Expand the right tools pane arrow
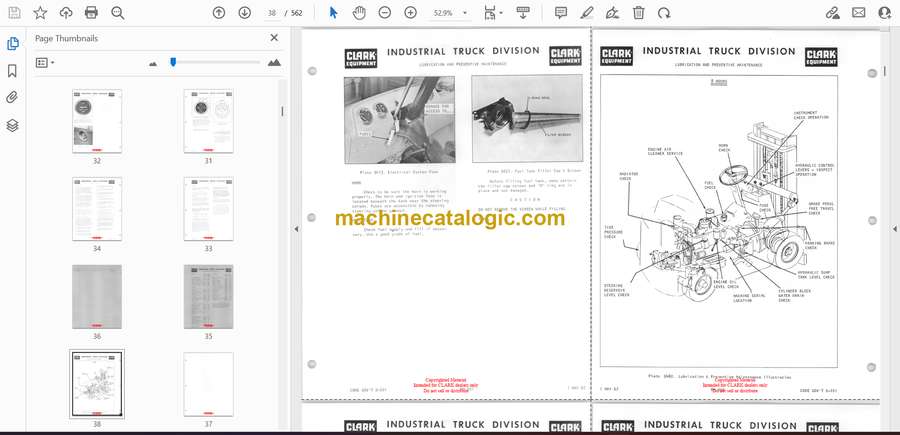 point(895,229)
